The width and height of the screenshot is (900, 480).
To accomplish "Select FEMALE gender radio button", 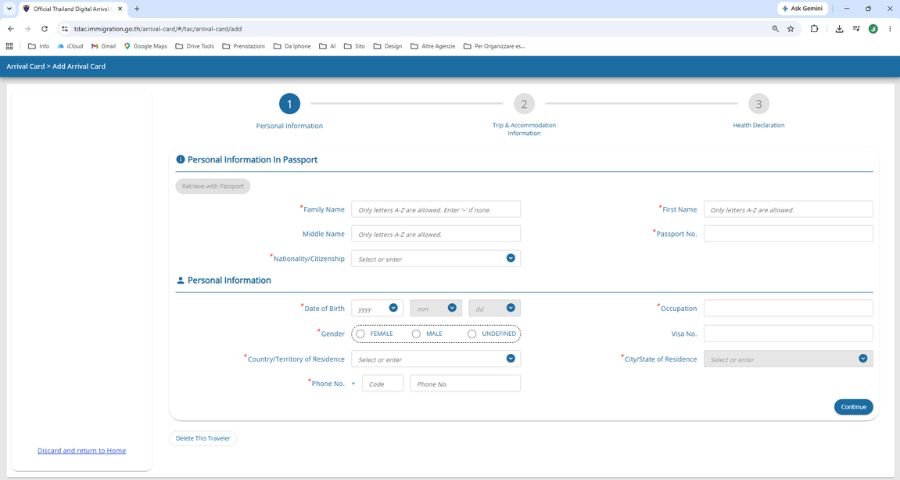I will tap(360, 334).
